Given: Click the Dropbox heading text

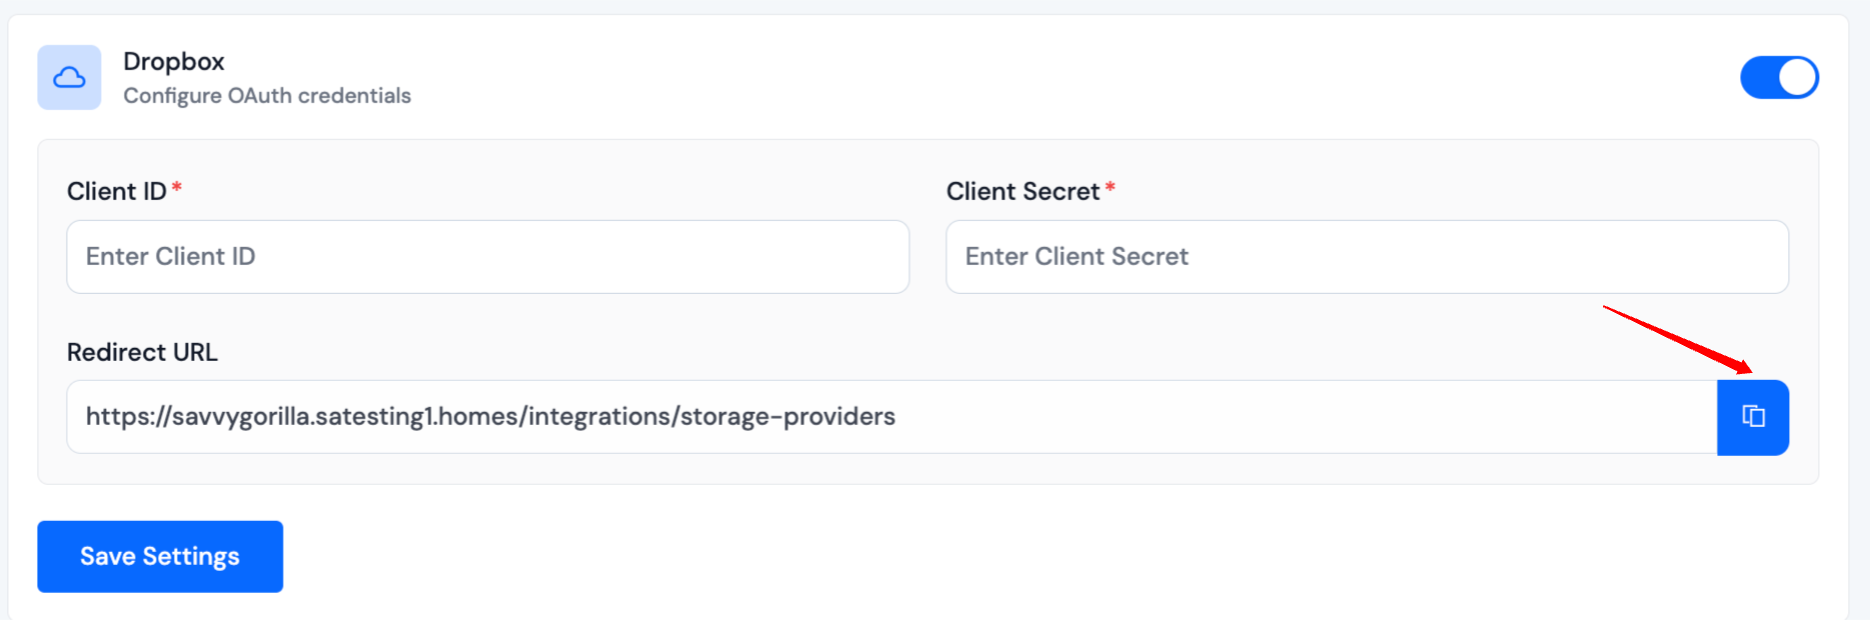Looking at the screenshot, I should (x=174, y=61).
